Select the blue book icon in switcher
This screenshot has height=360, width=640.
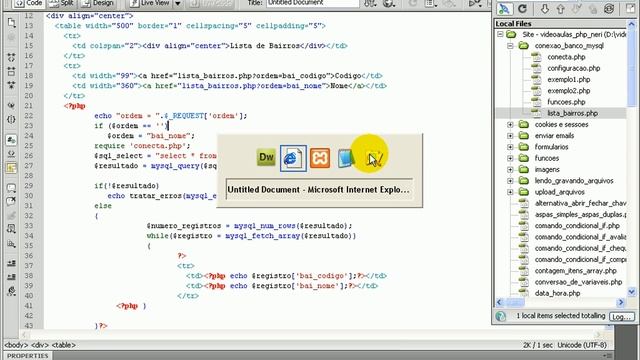click(x=346, y=158)
